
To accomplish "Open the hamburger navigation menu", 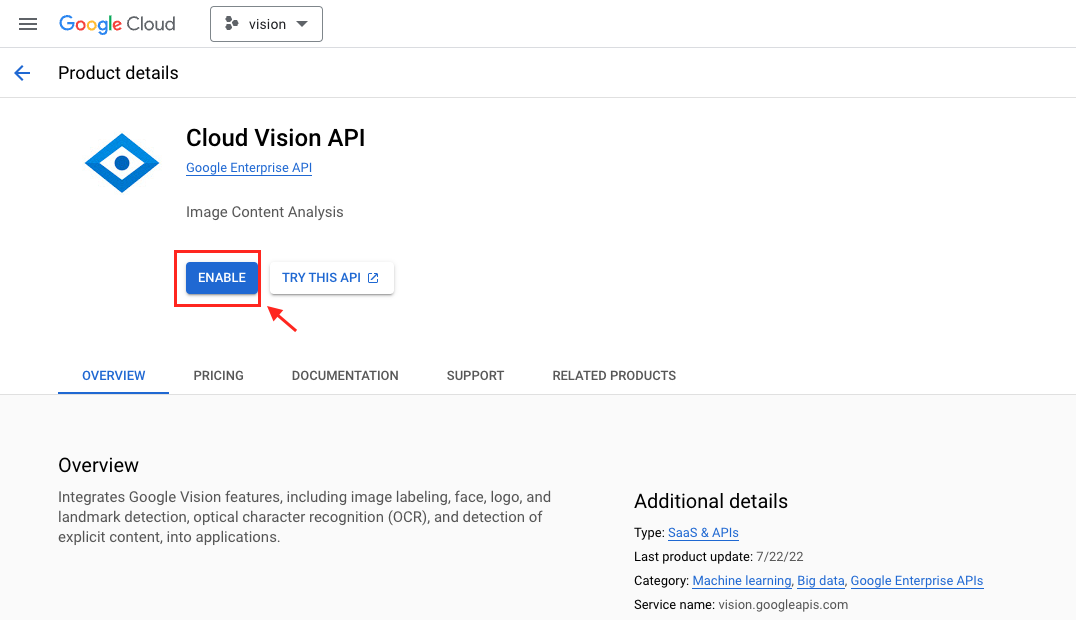I will pos(27,24).
